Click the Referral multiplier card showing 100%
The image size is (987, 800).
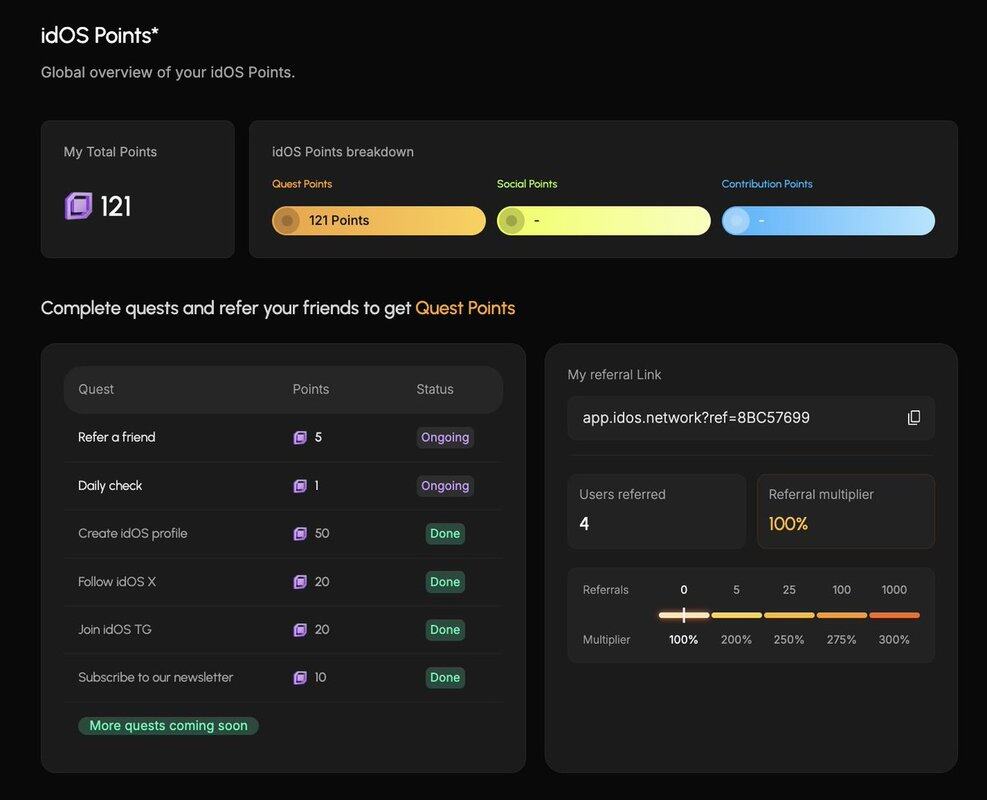pyautogui.click(x=846, y=511)
